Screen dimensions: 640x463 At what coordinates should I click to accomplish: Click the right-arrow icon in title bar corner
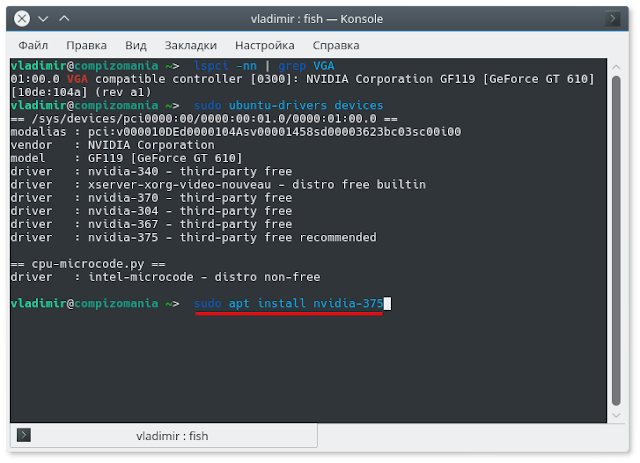(x=613, y=19)
